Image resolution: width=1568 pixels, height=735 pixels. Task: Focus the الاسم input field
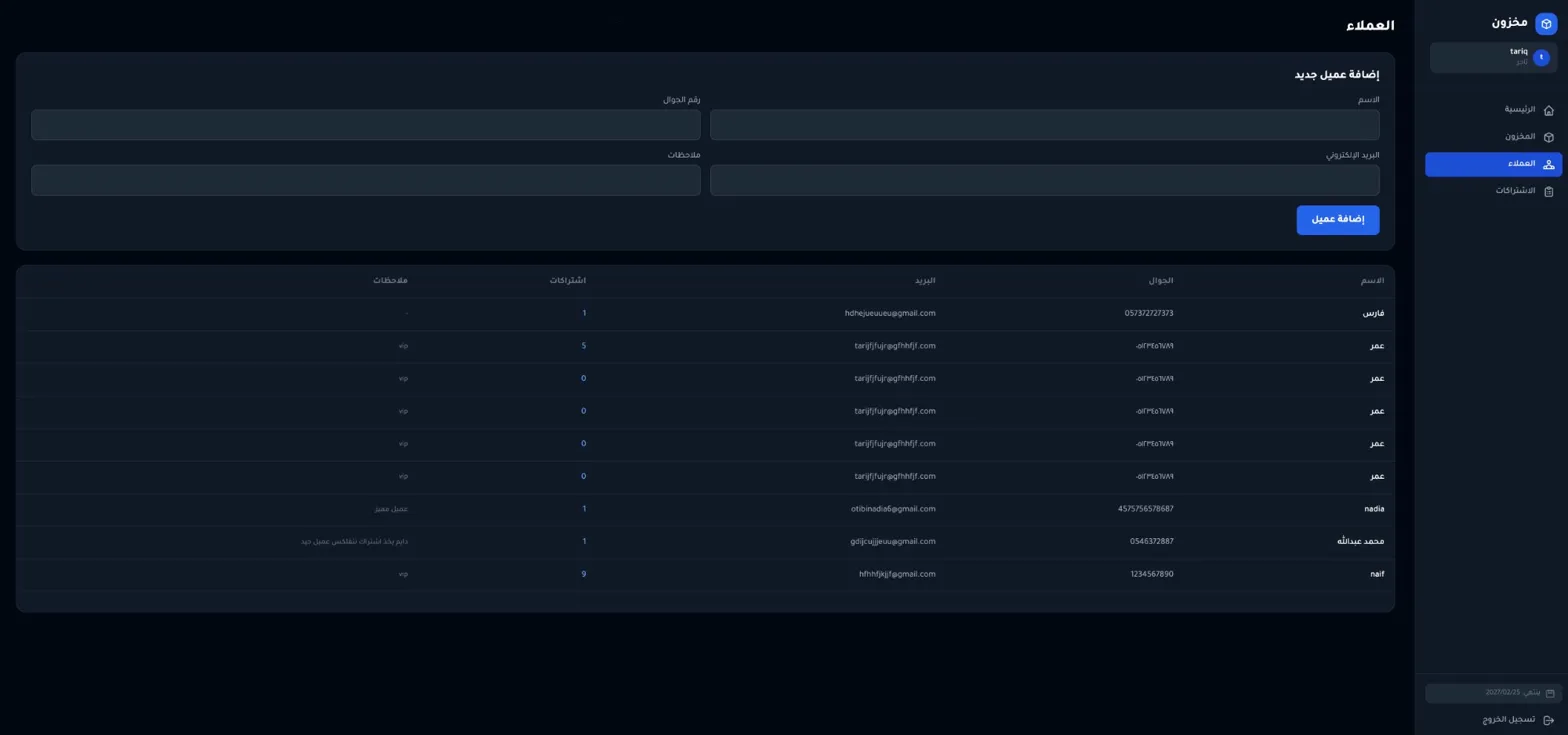pos(1044,125)
